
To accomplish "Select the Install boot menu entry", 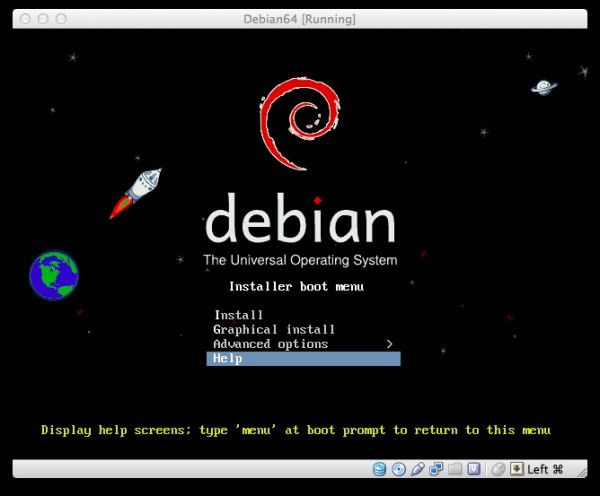I will pos(303,315).
